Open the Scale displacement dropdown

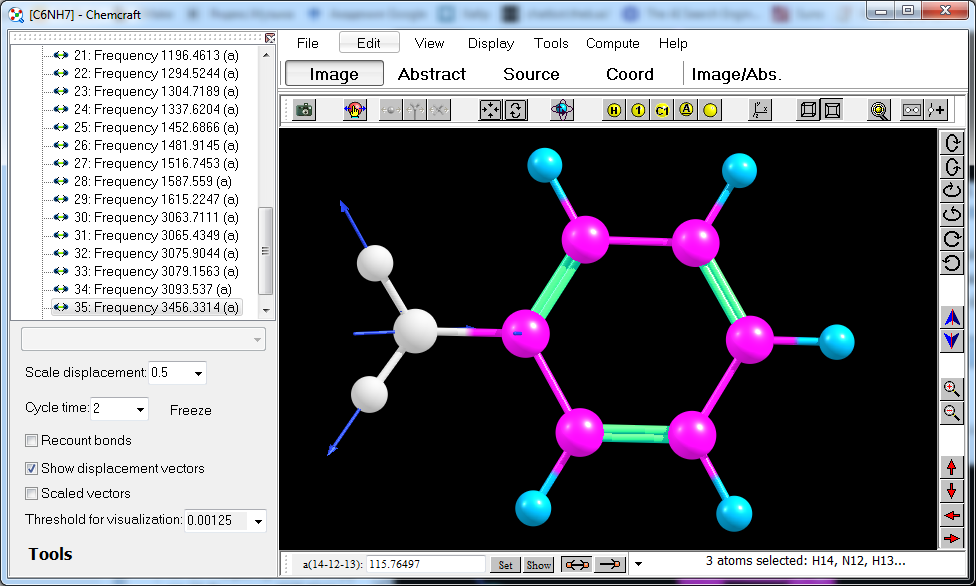[x=196, y=374]
